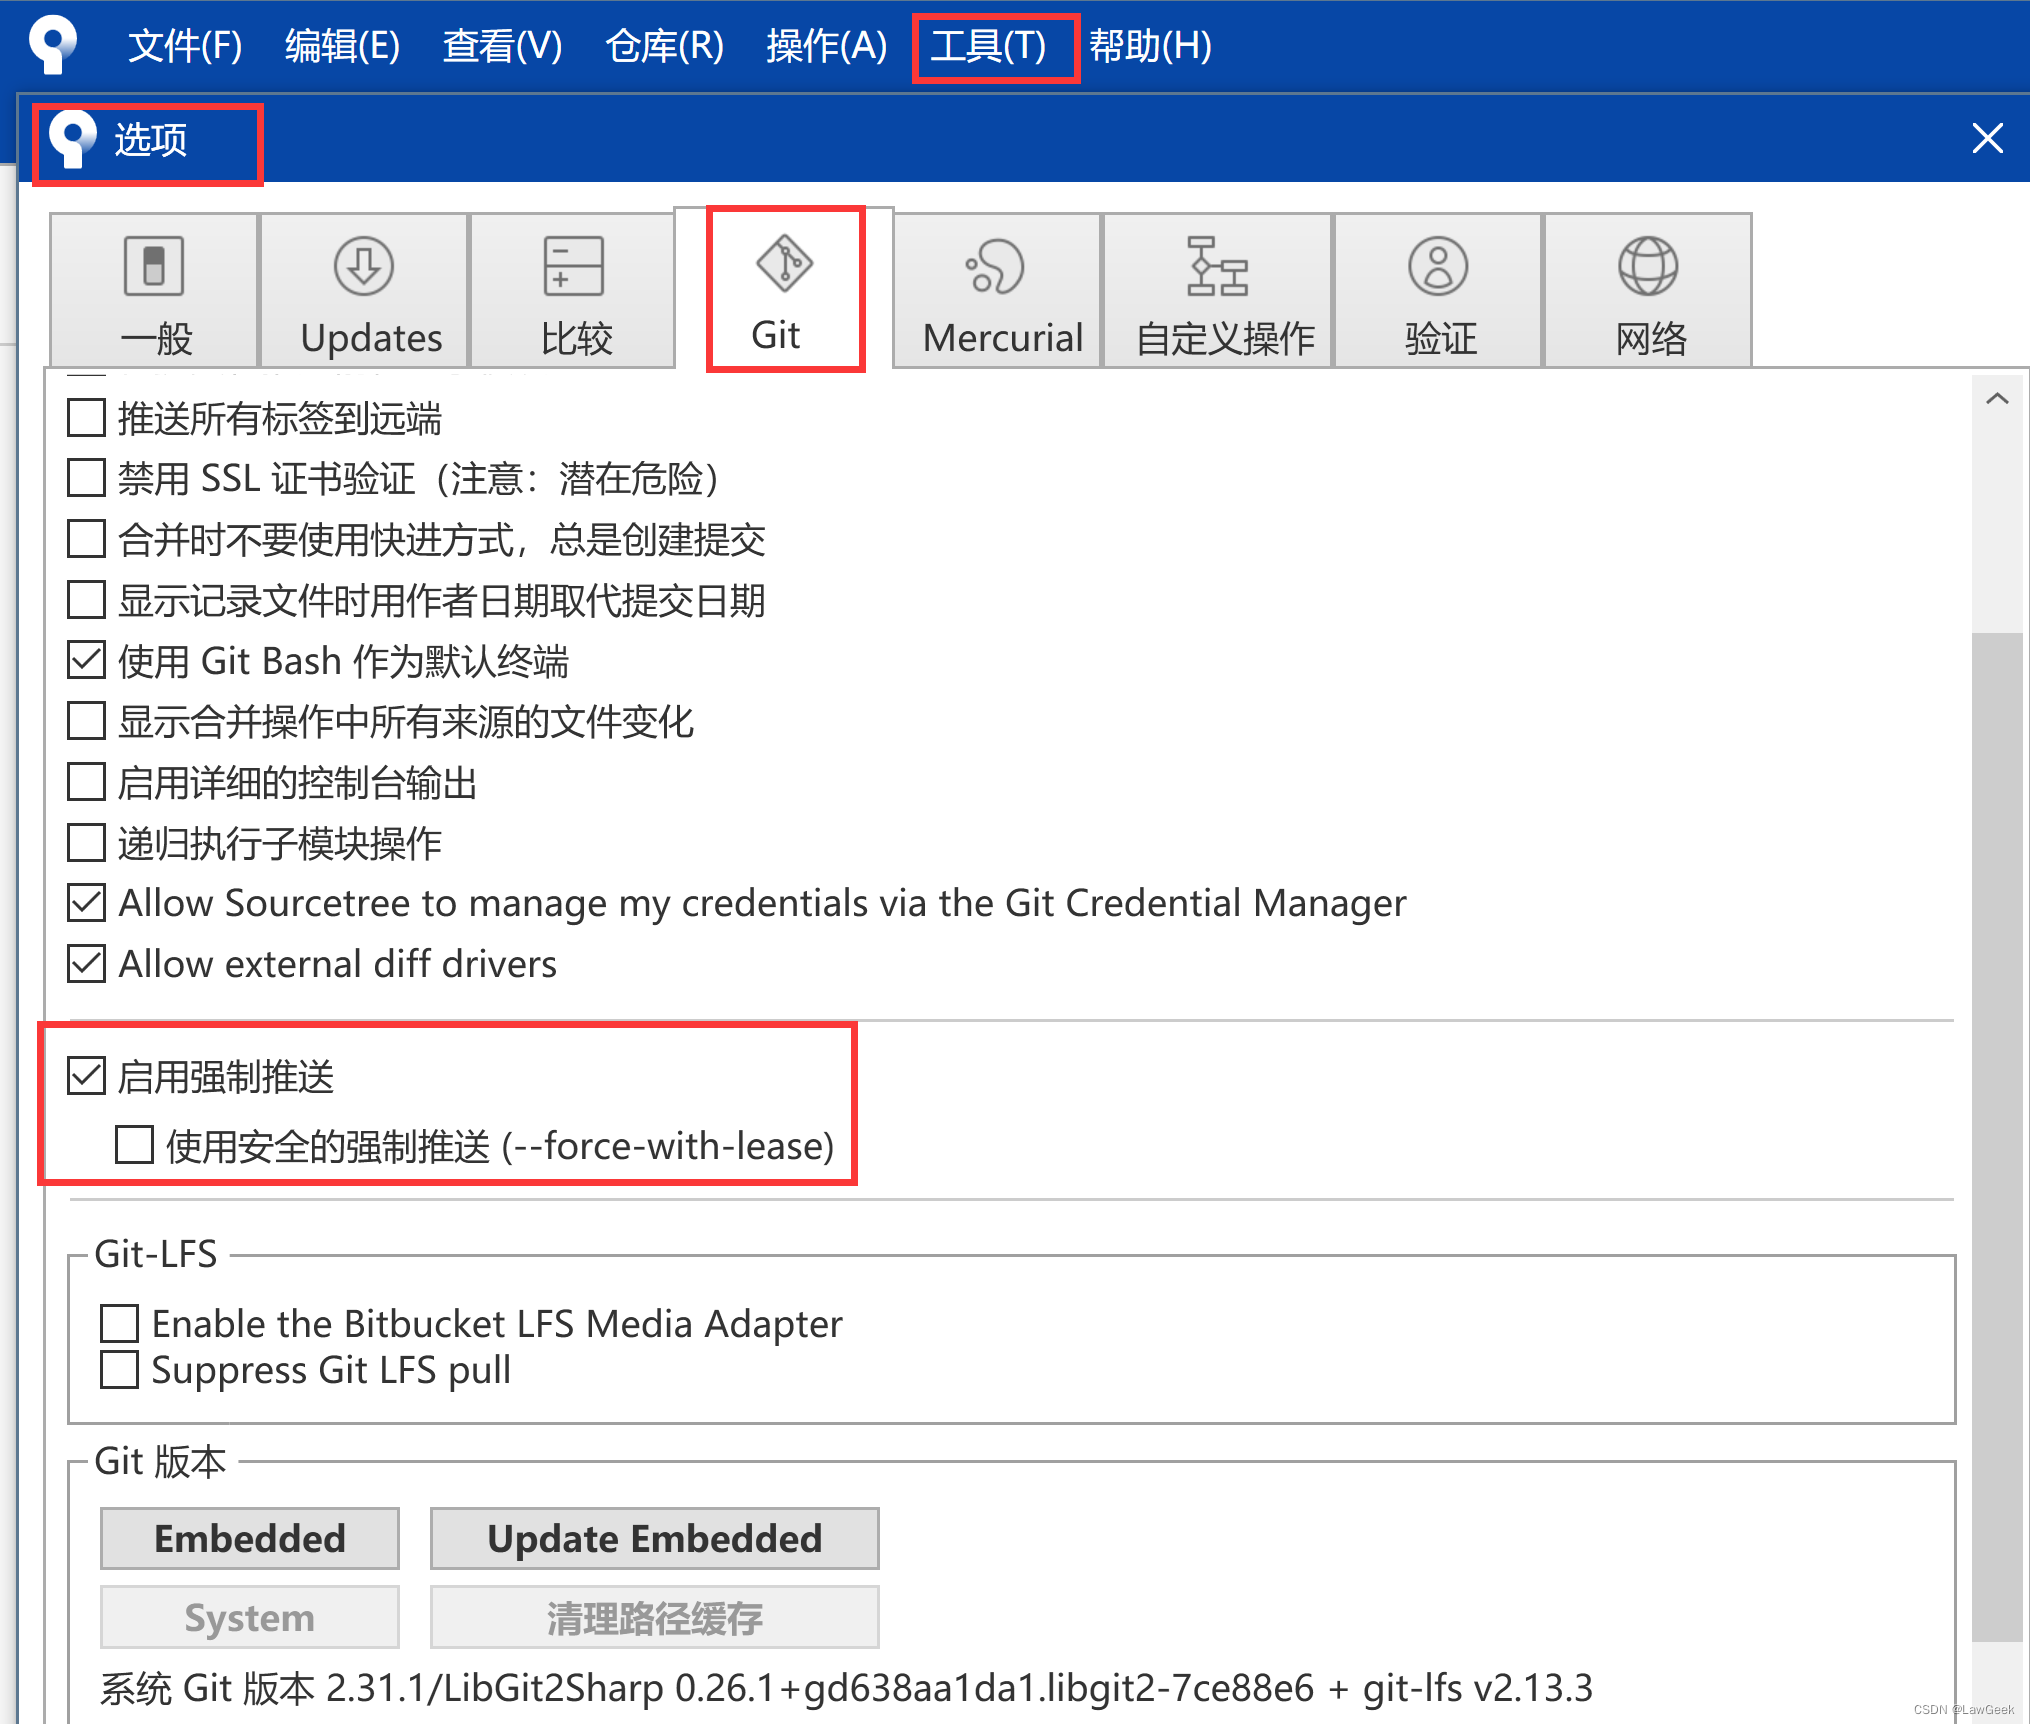Check 递归执行子模块操作 checkbox
The height and width of the screenshot is (1724, 2030).
(86, 843)
